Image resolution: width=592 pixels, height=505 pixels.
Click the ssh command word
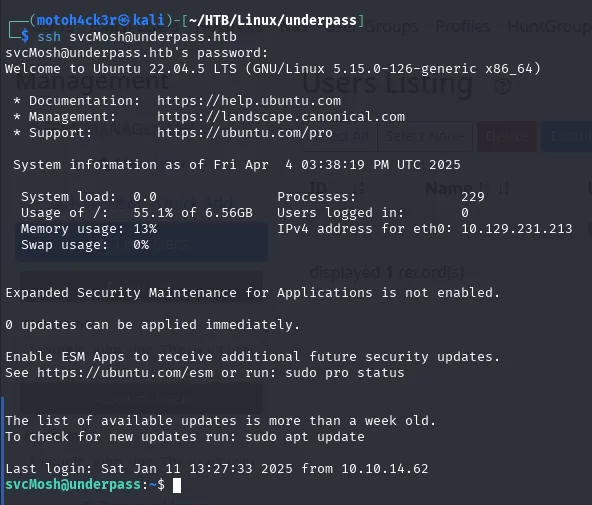coord(49,37)
